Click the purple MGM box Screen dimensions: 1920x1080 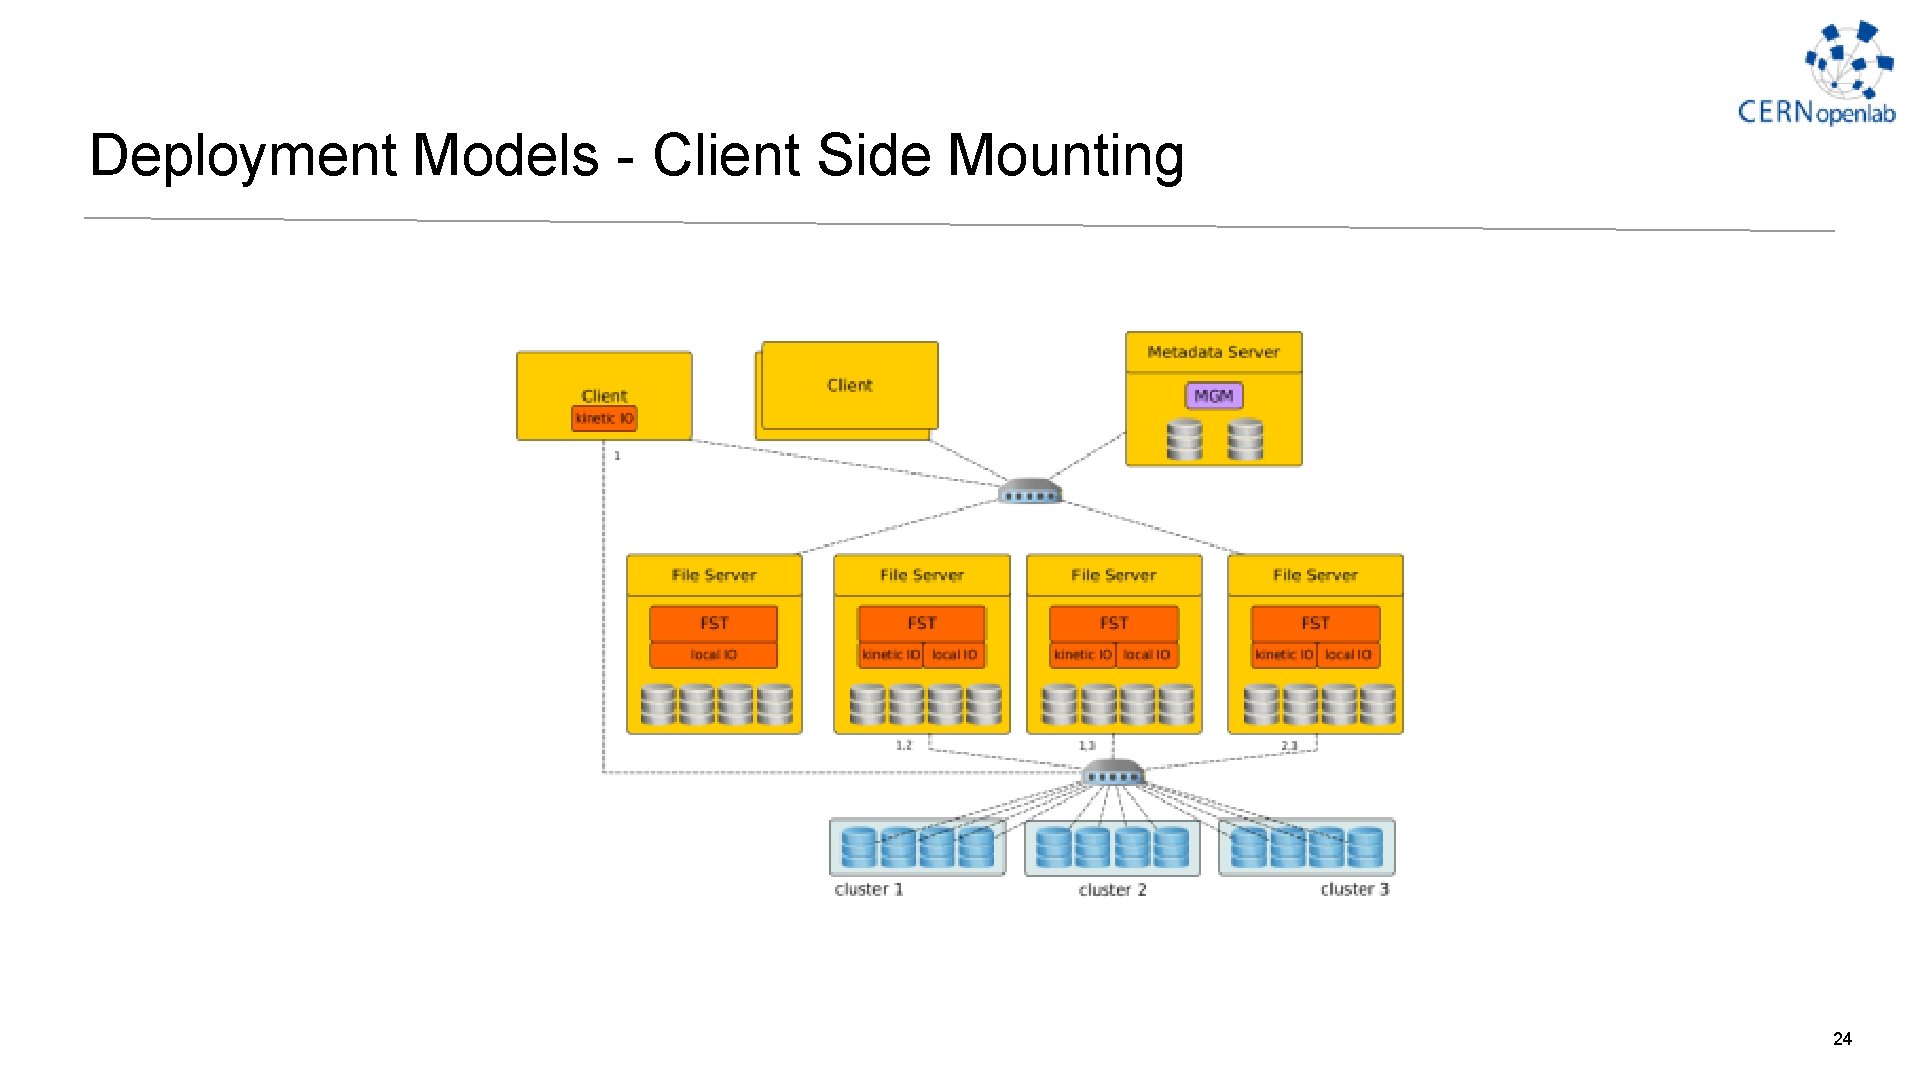[x=1214, y=396]
